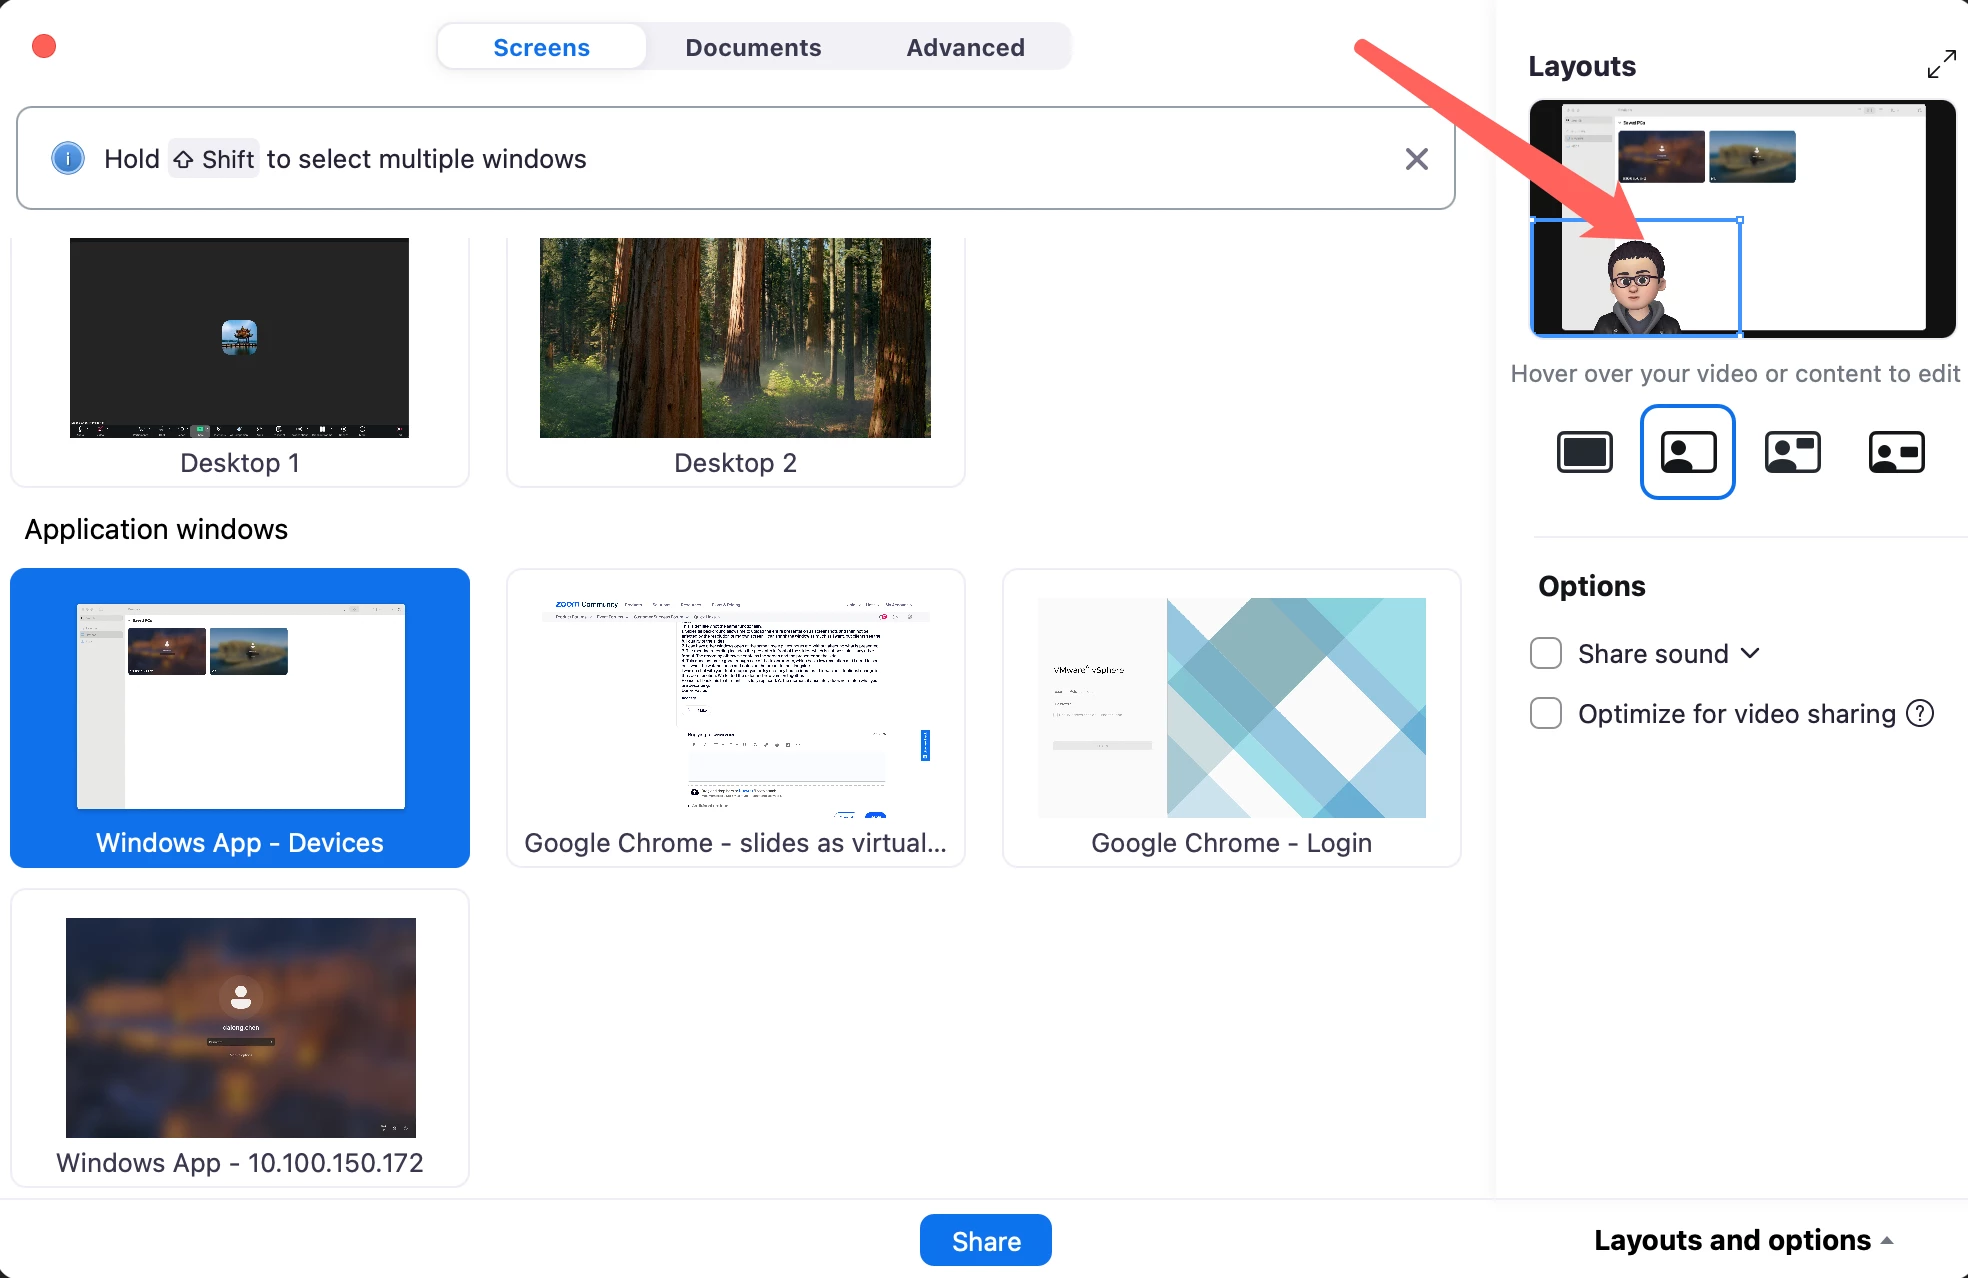The width and height of the screenshot is (1968, 1278).
Task: Click the blue info icon in banner
Action: [68, 159]
